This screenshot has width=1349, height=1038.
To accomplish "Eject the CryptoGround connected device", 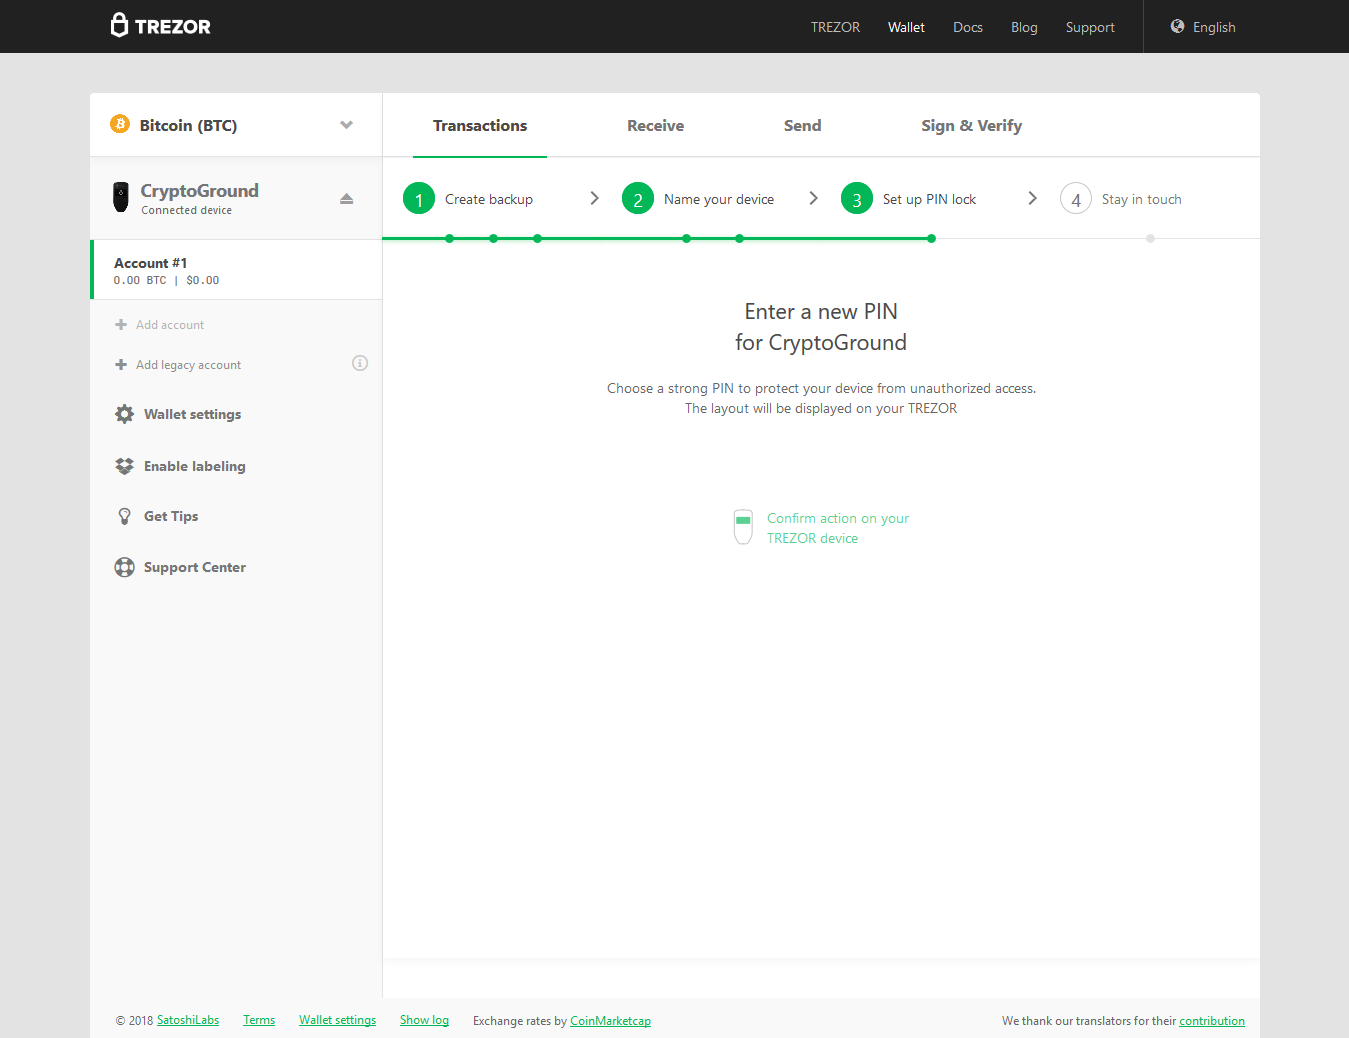I will (x=346, y=198).
